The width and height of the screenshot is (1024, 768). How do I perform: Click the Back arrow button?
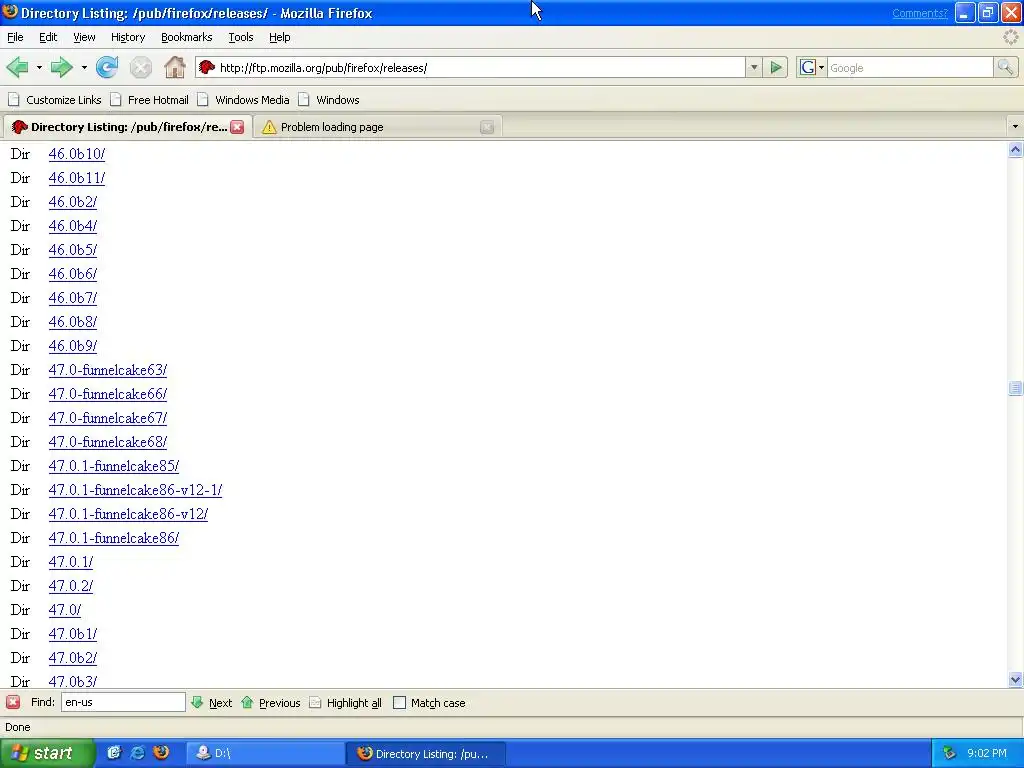click(18, 67)
